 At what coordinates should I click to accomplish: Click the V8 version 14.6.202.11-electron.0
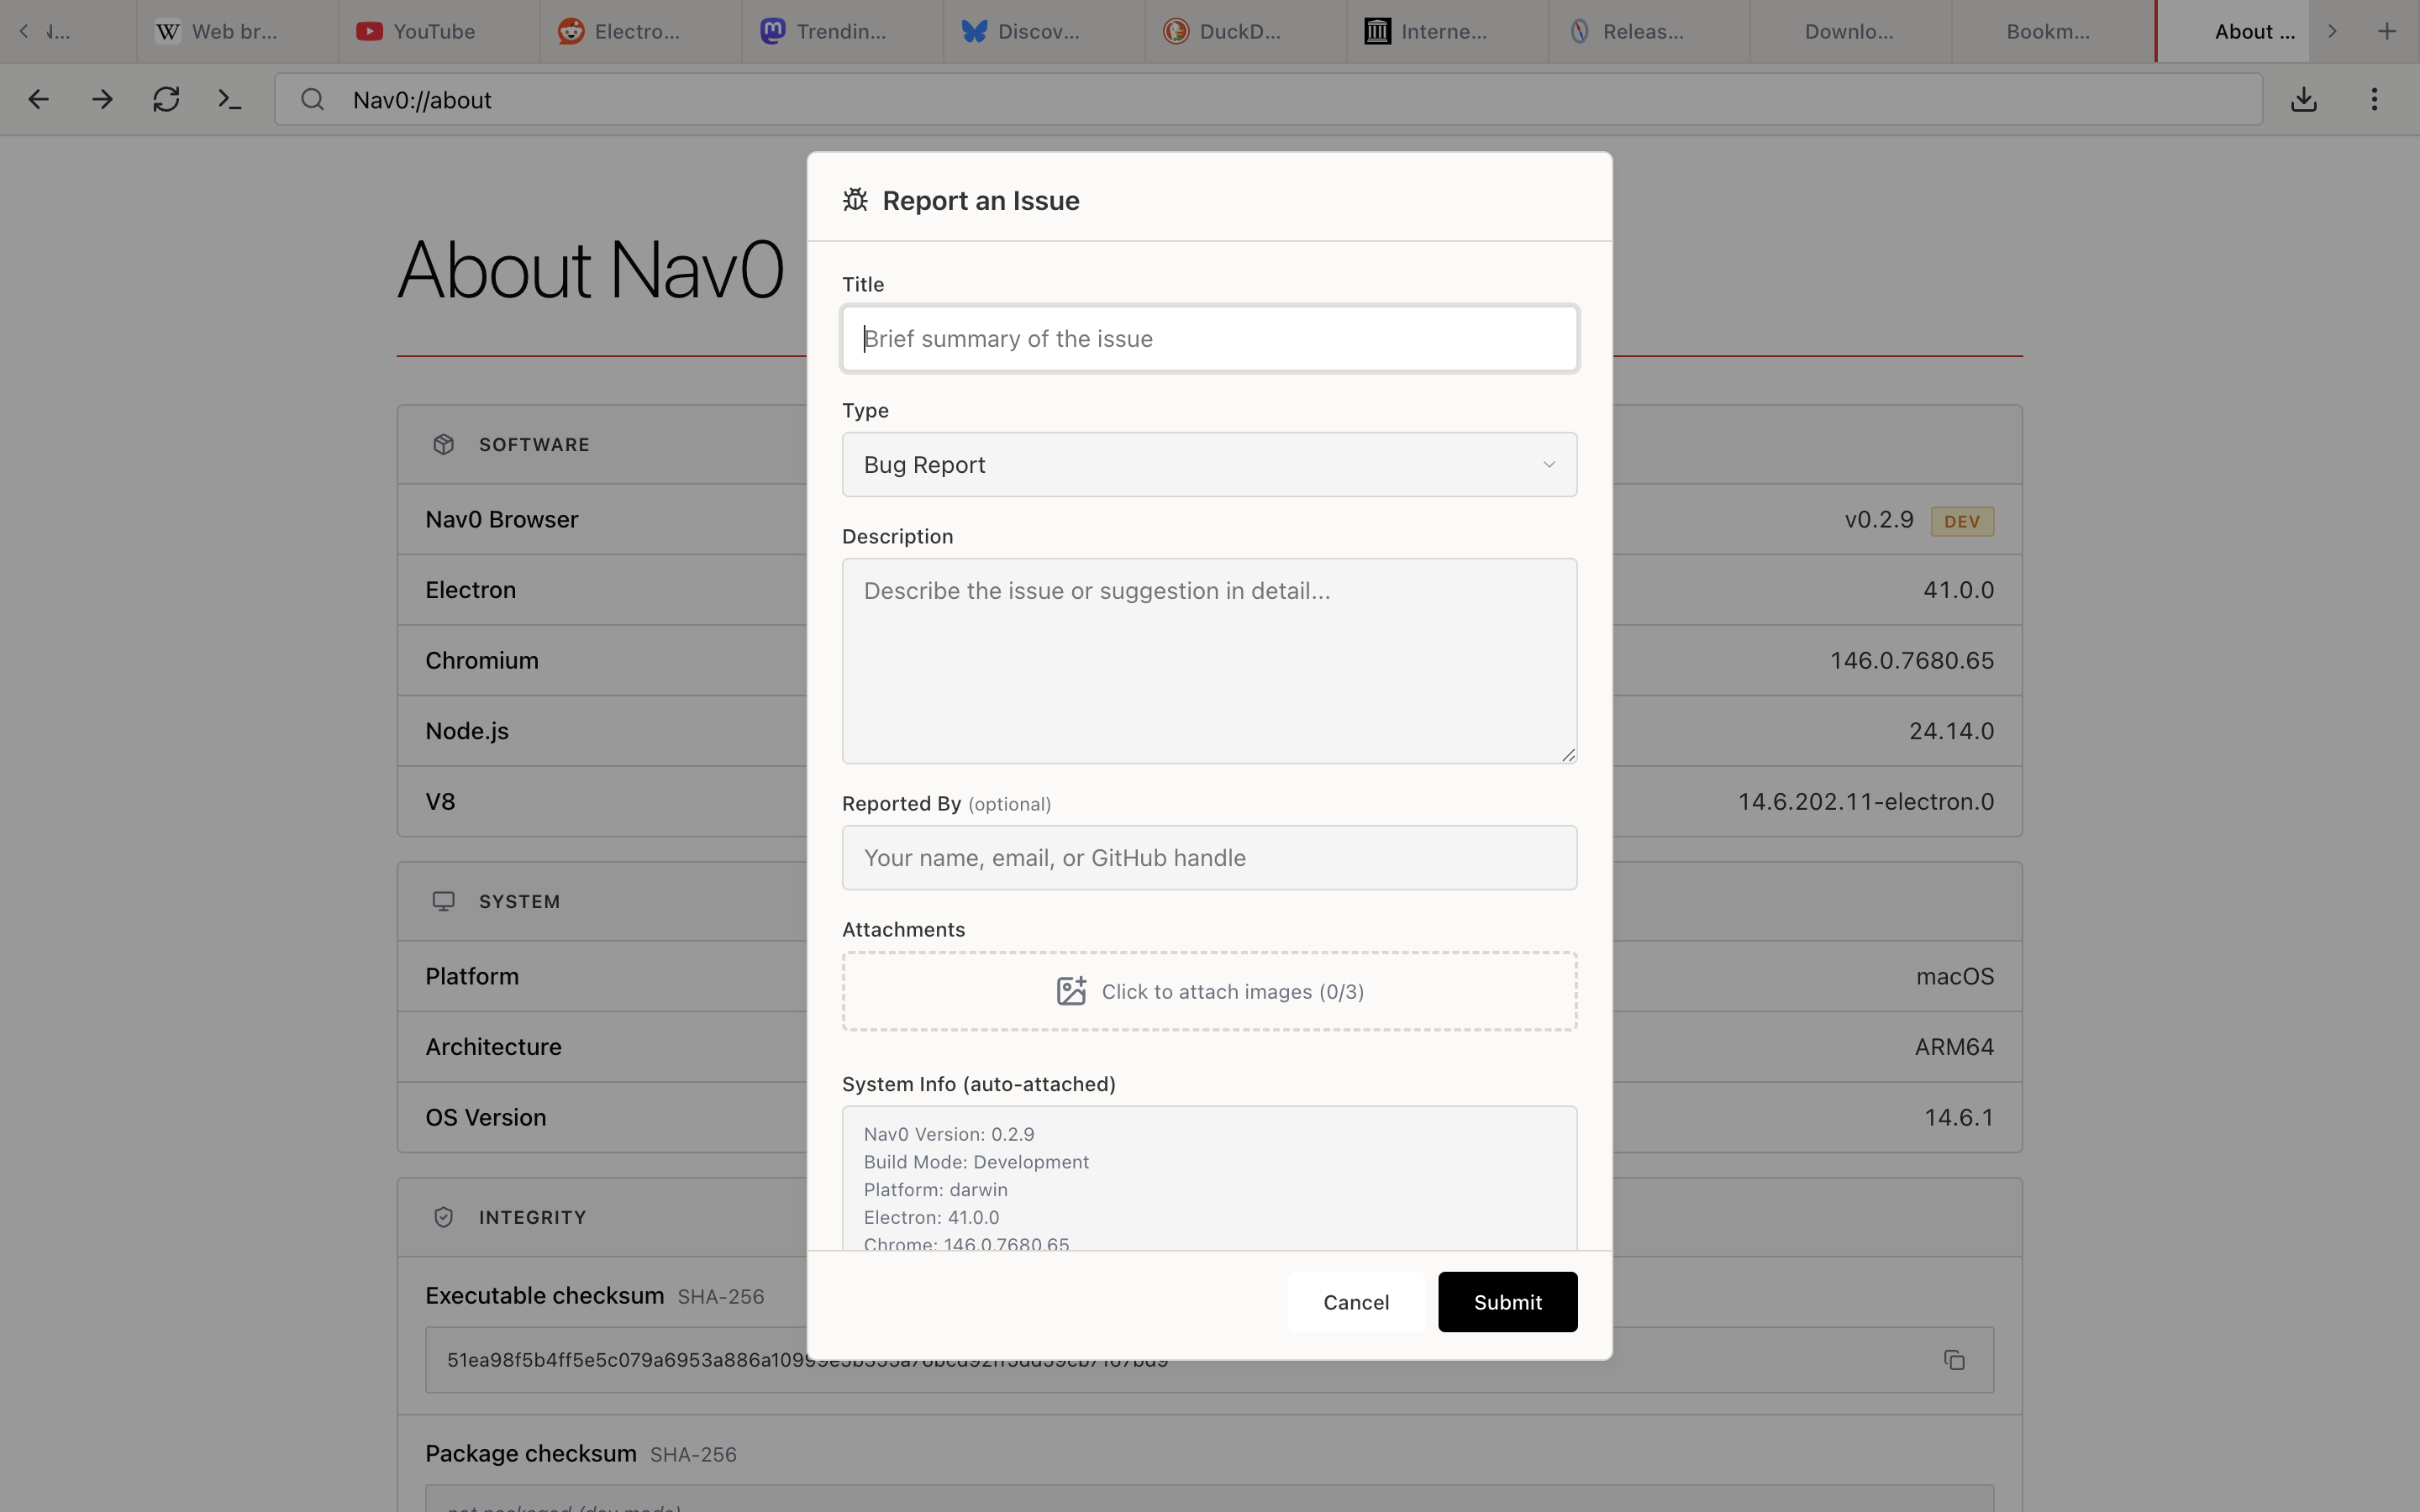(x=1866, y=801)
